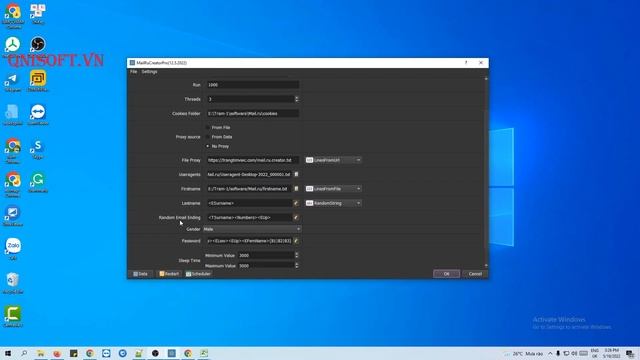Click the Maximum Value spinner arrows
Viewport: 640px width, 360px height.
[x=297, y=266]
